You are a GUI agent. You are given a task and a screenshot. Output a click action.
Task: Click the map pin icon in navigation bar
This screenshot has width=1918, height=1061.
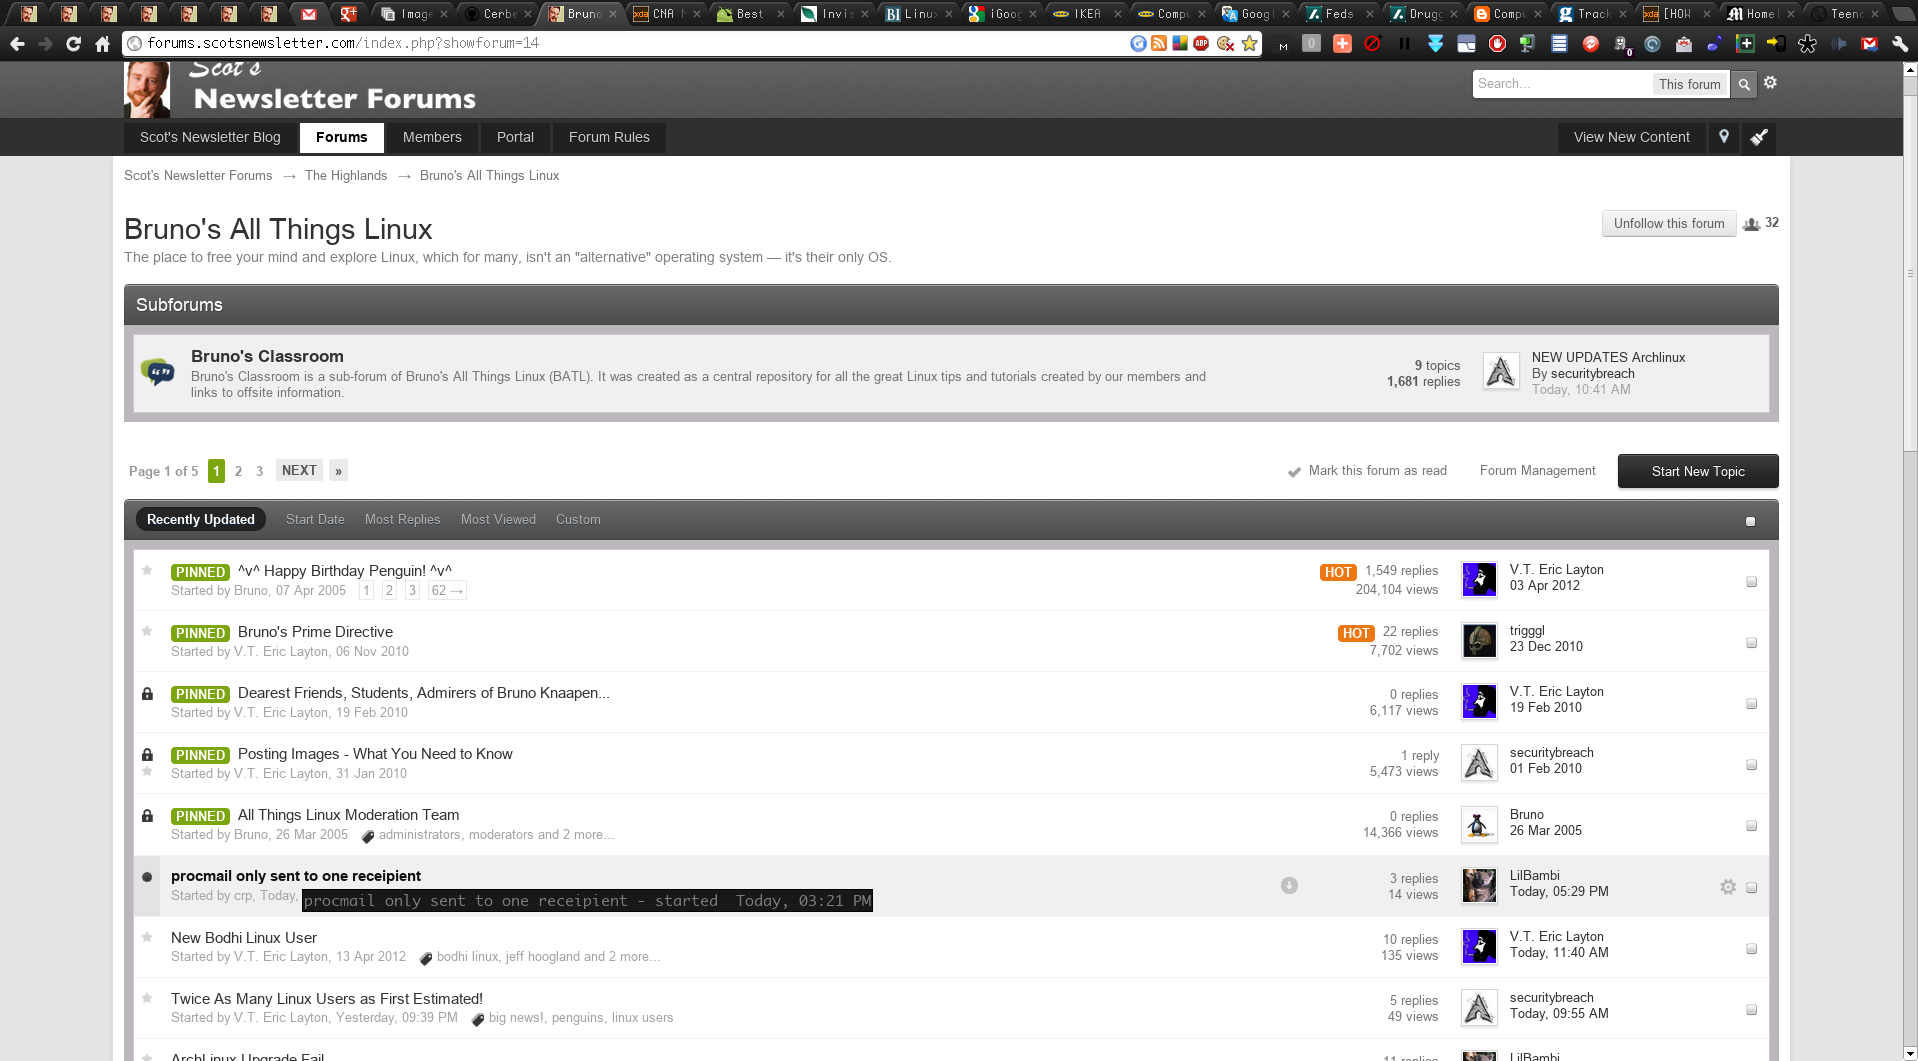click(x=1724, y=137)
